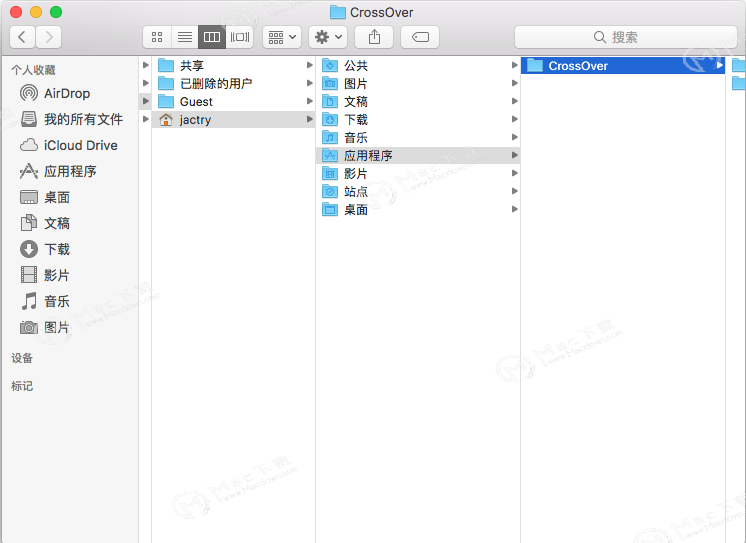Image resolution: width=746 pixels, height=543 pixels.
Task: Switch to list view
Action: (x=185, y=37)
